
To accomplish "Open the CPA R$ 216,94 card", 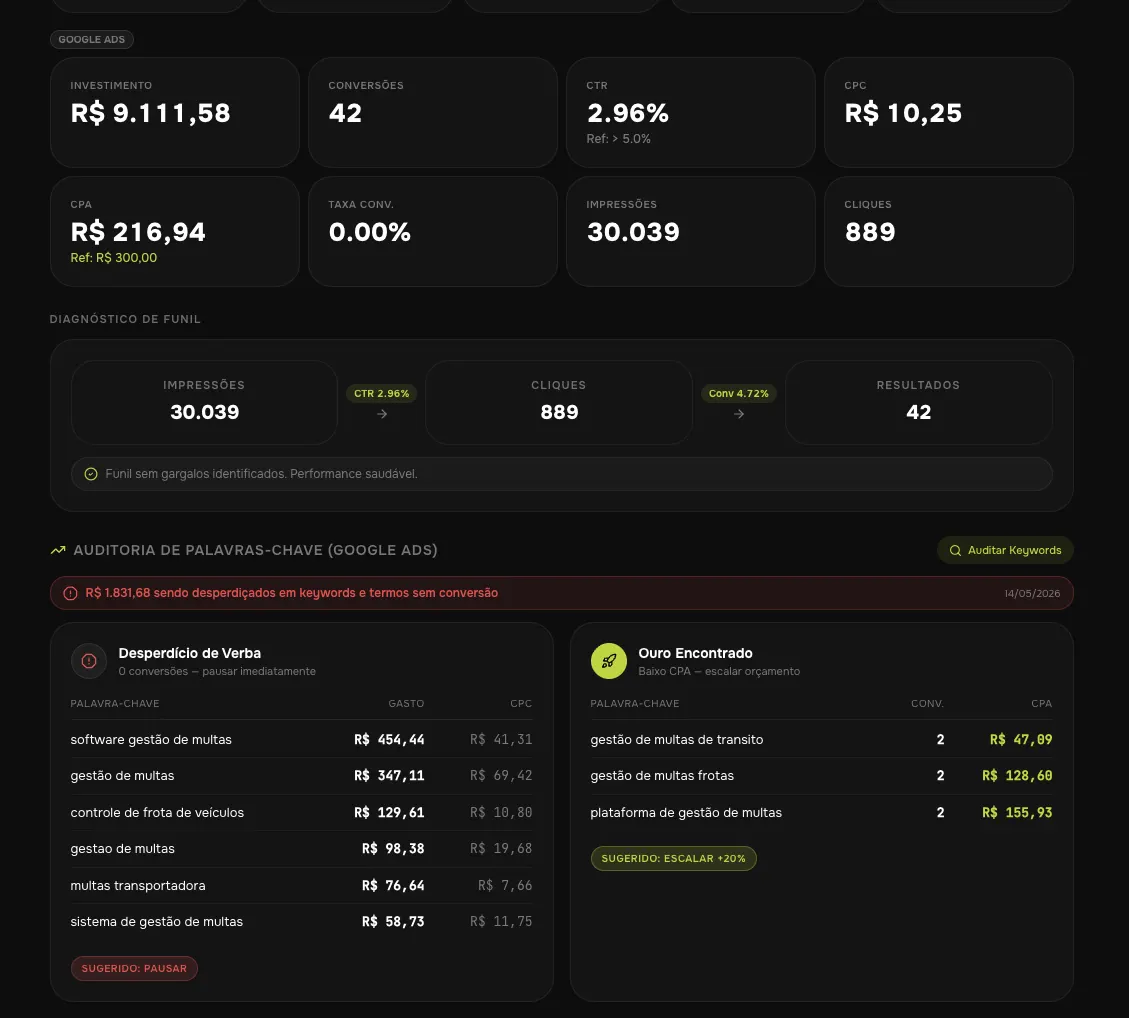I will tap(175, 231).
